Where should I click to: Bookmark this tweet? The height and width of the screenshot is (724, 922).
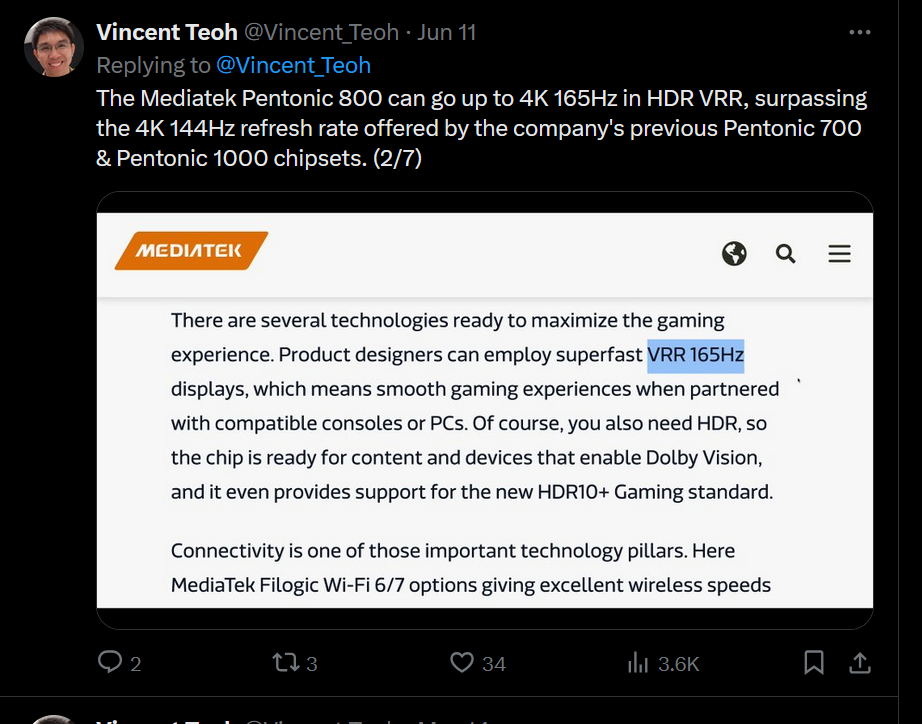click(814, 662)
